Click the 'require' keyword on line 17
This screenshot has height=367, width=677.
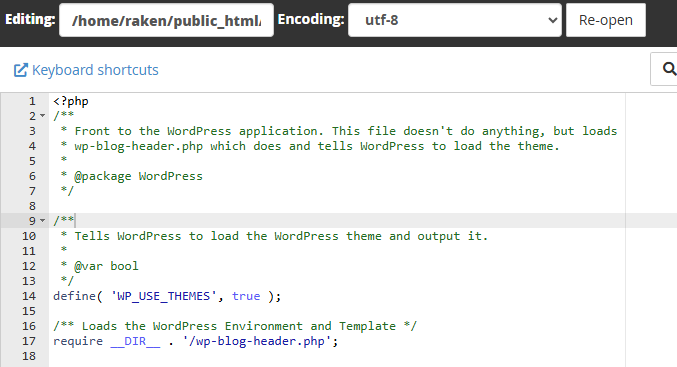[78, 341]
